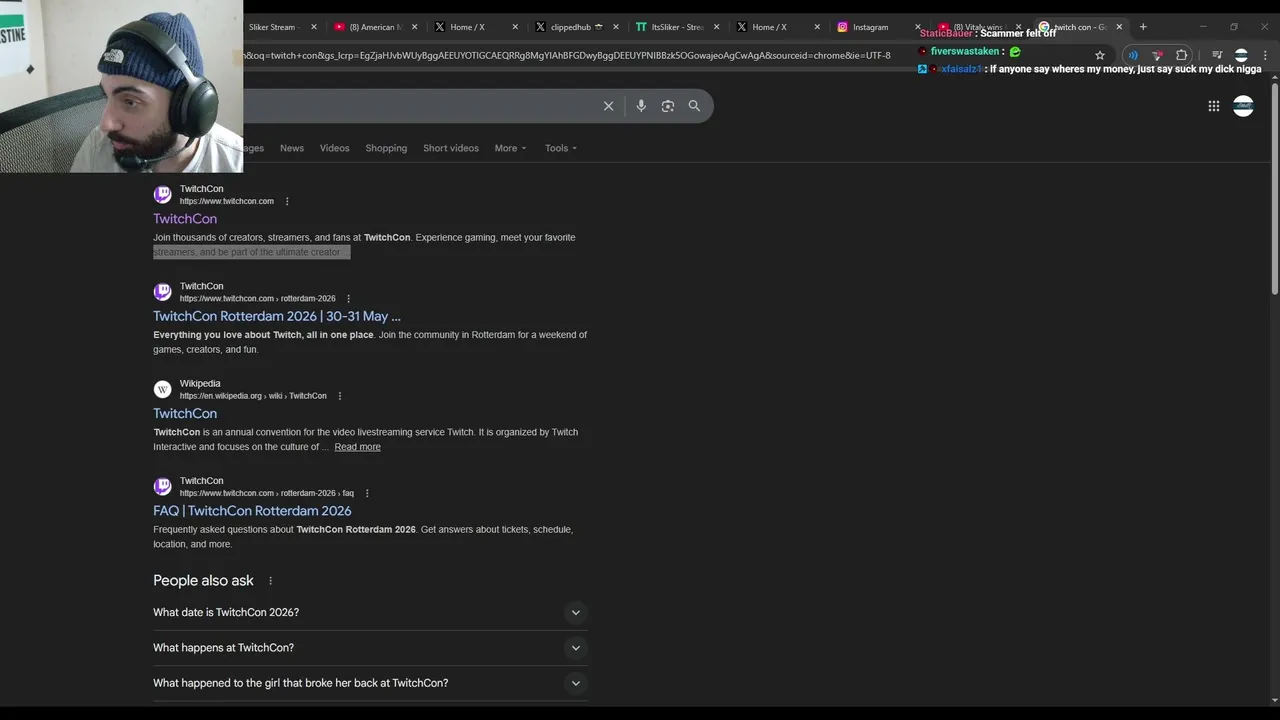The height and width of the screenshot is (720, 1280).
Task: Close the Instagram tab
Action: (917, 27)
